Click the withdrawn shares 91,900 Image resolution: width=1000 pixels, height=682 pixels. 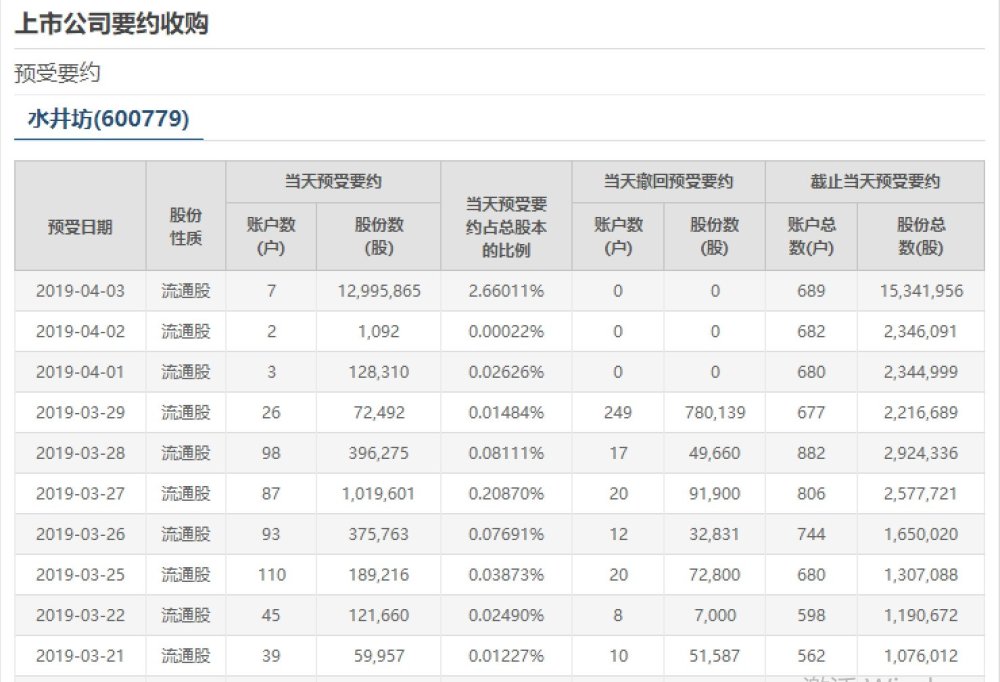tap(715, 494)
